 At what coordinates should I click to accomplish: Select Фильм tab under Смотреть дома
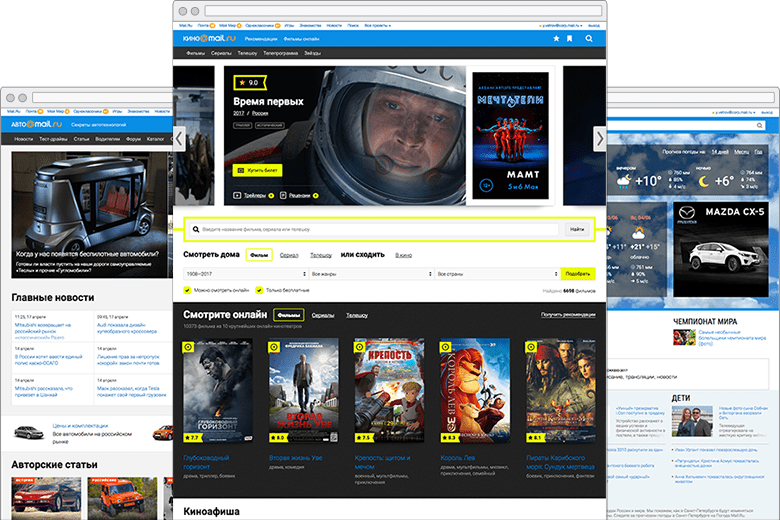click(259, 255)
